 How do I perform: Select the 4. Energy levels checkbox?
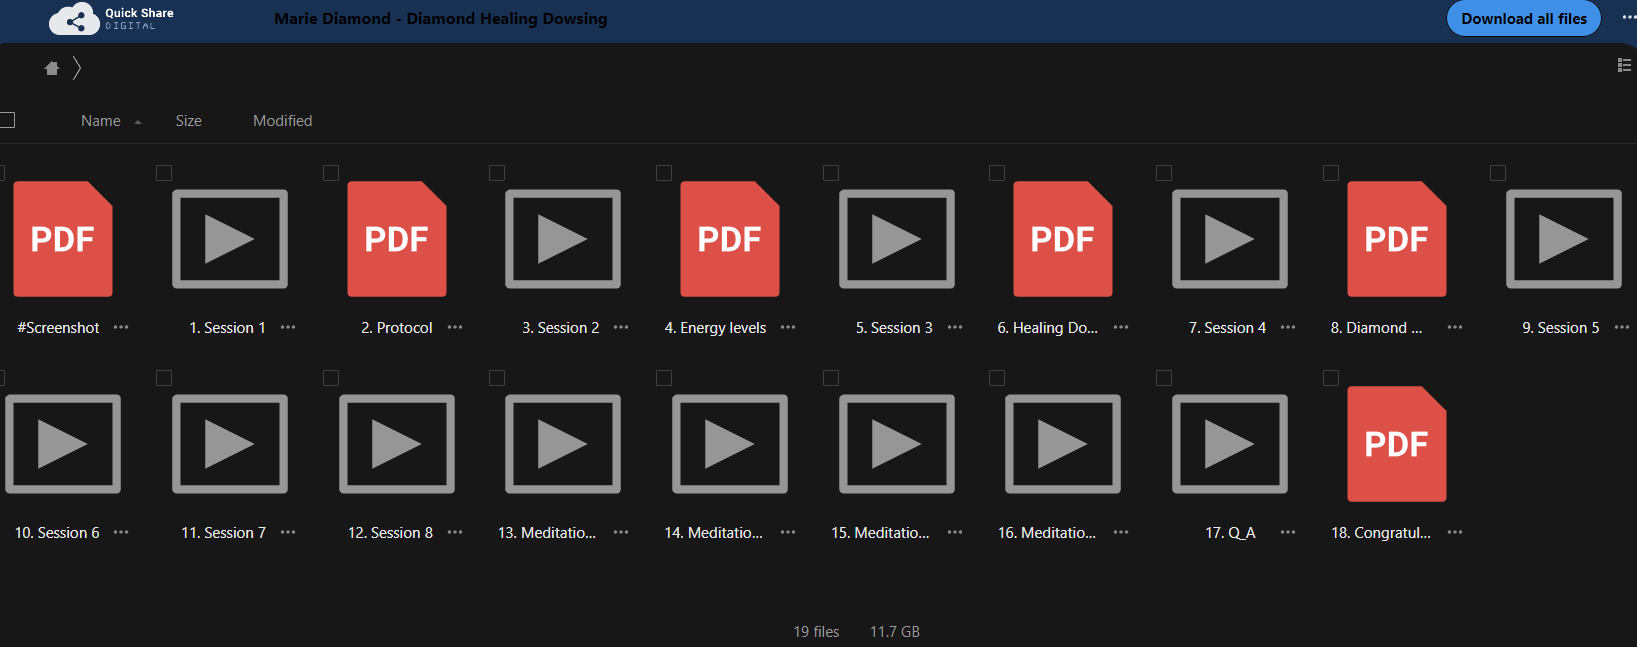pos(664,173)
